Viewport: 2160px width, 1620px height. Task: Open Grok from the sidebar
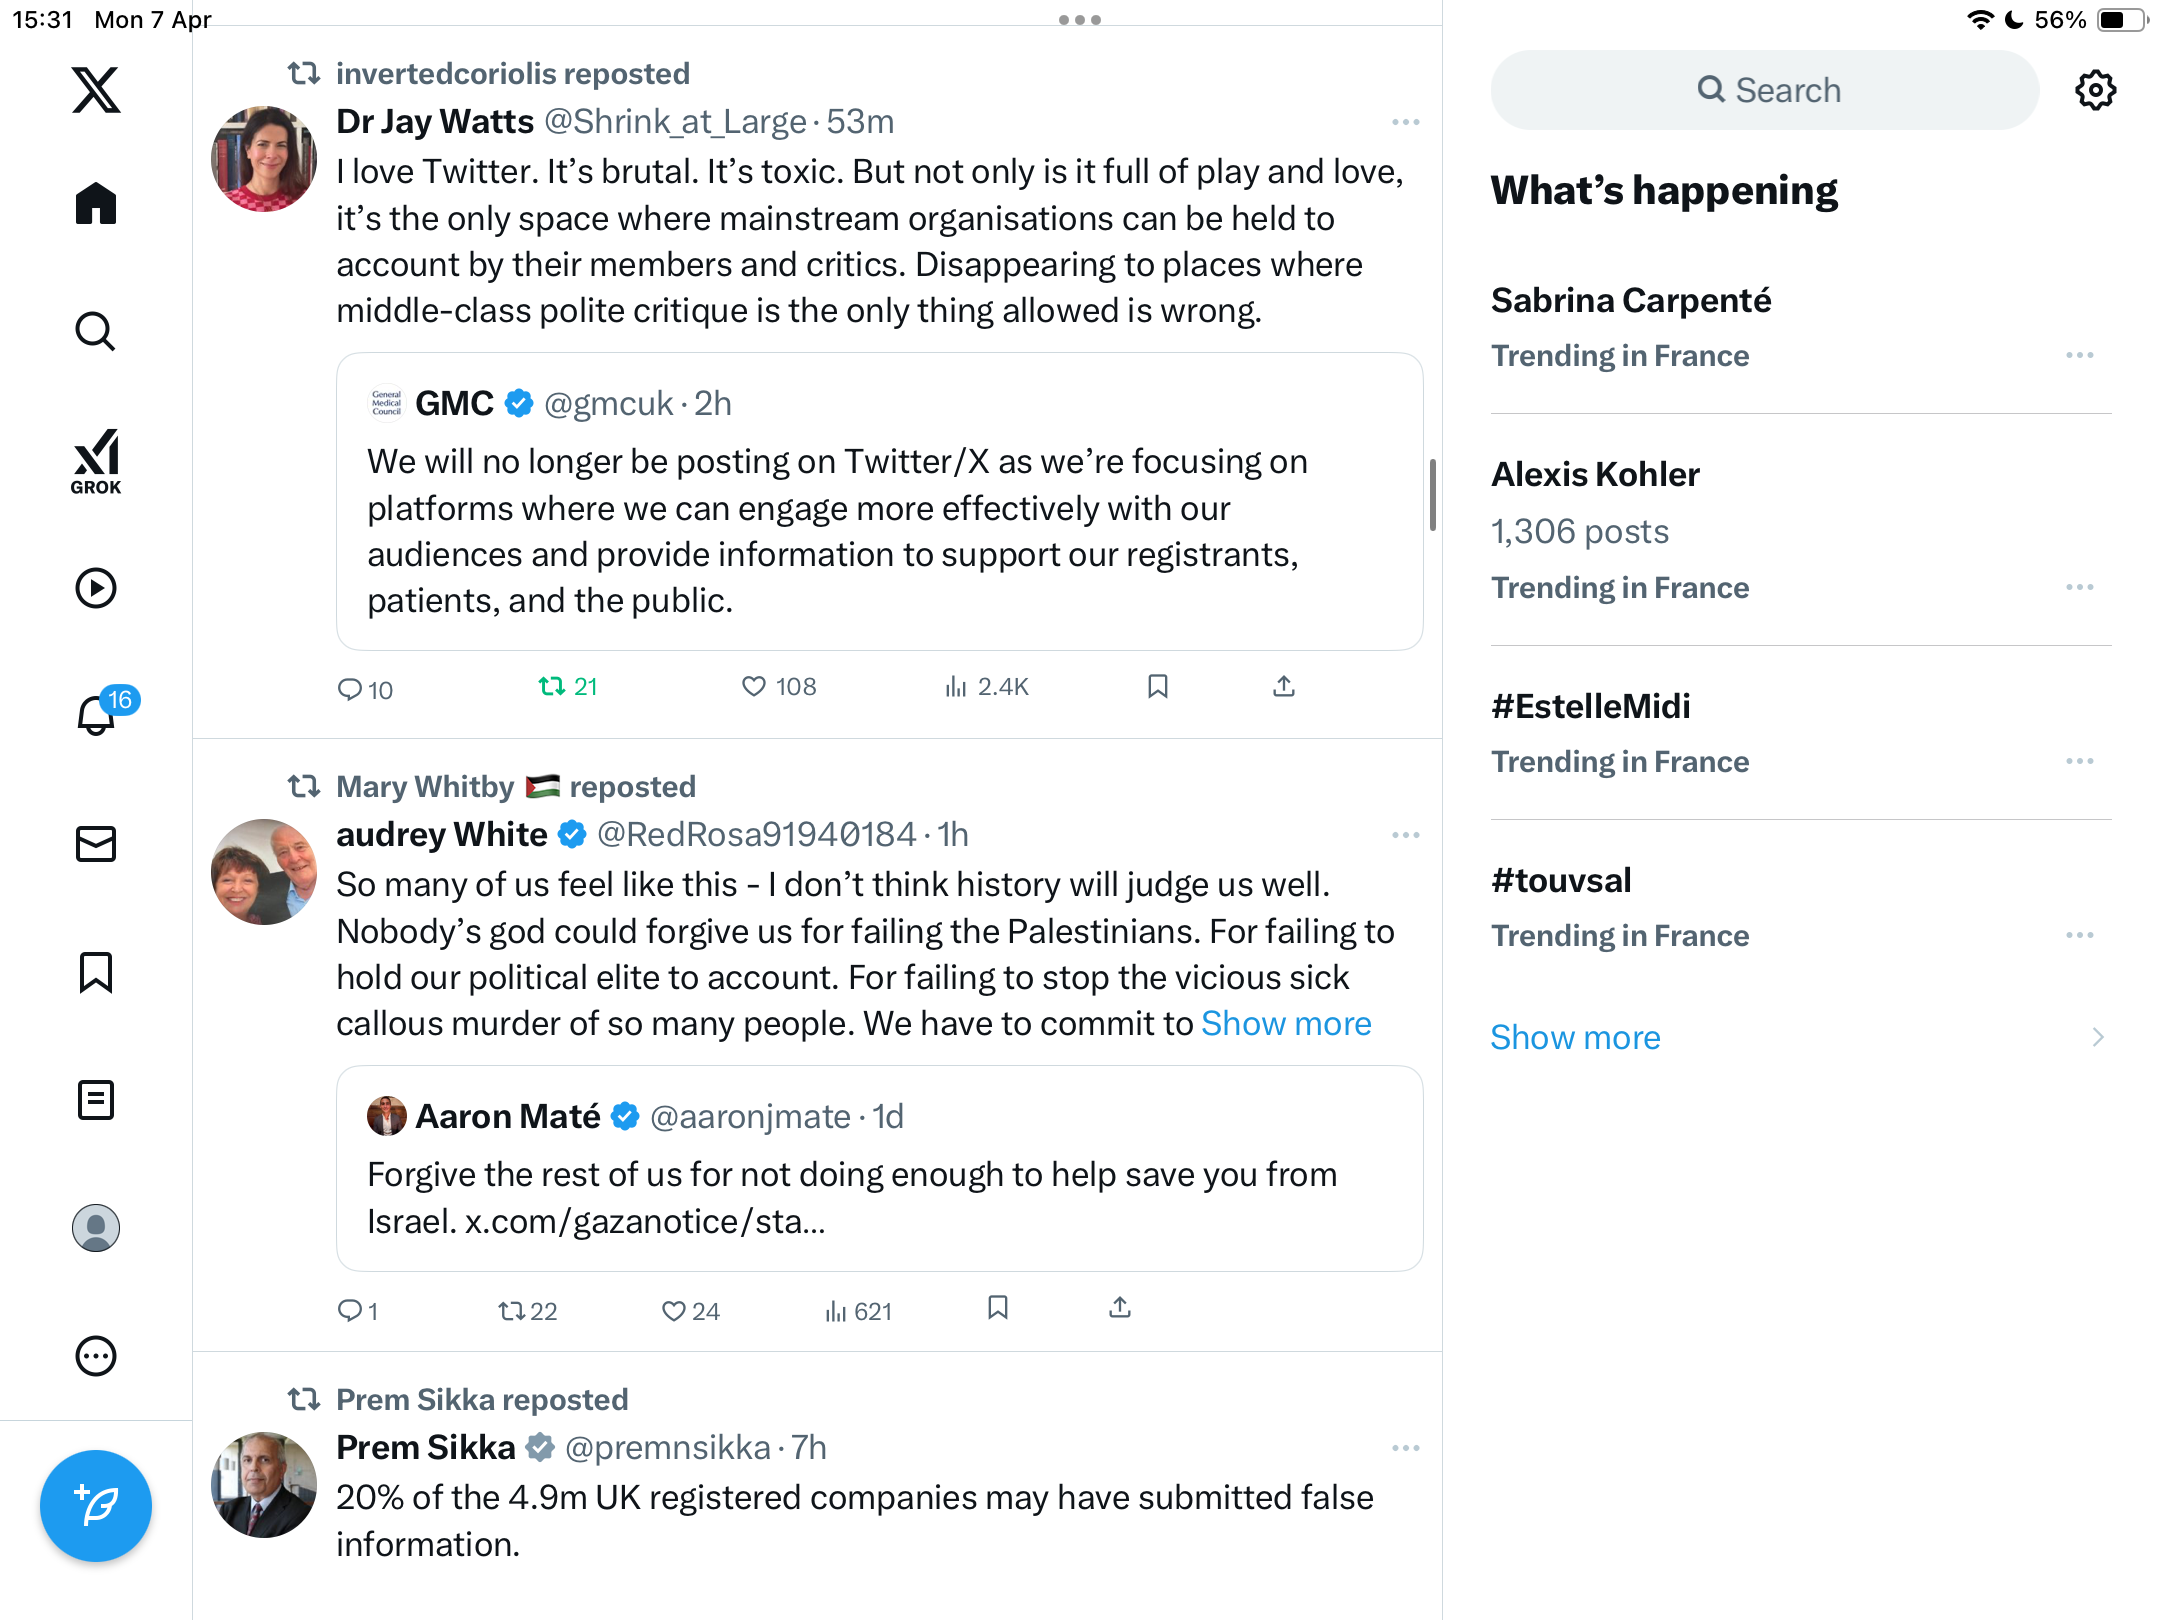96,461
